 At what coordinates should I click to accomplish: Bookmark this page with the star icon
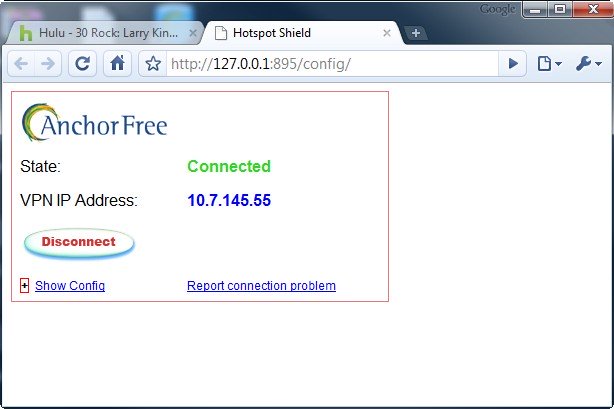[x=153, y=63]
